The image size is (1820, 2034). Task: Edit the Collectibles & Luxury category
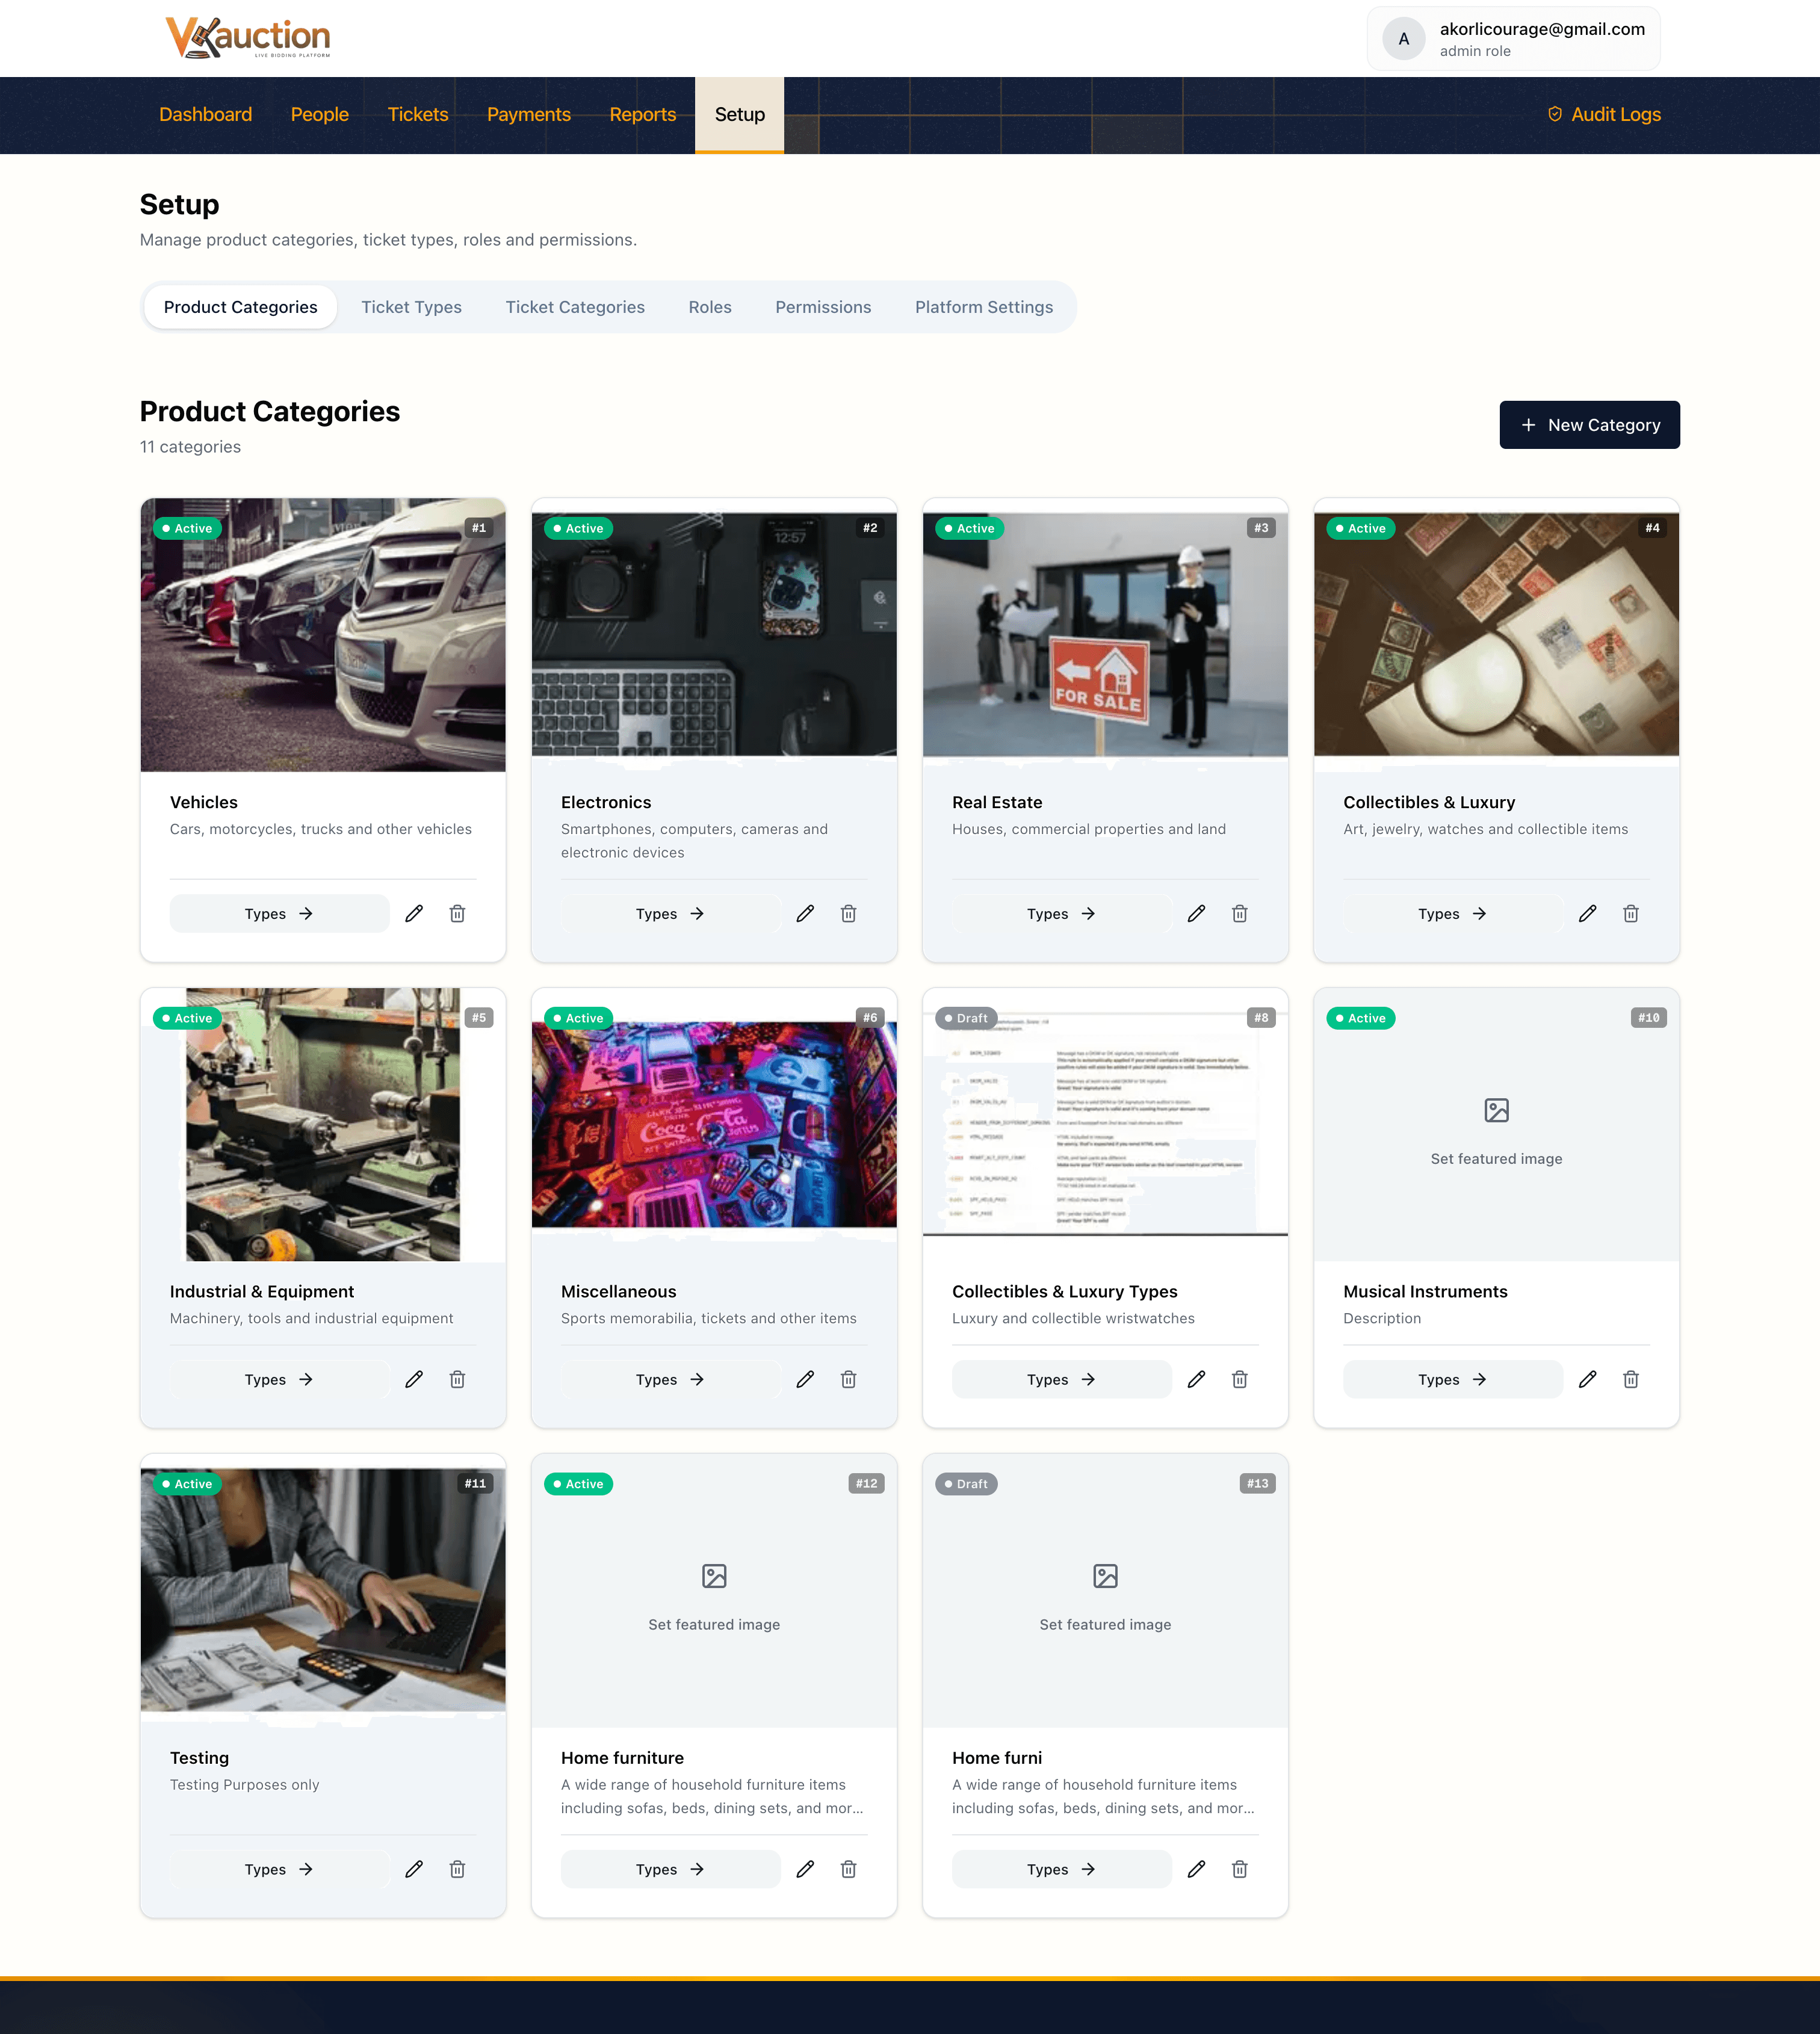(1587, 913)
